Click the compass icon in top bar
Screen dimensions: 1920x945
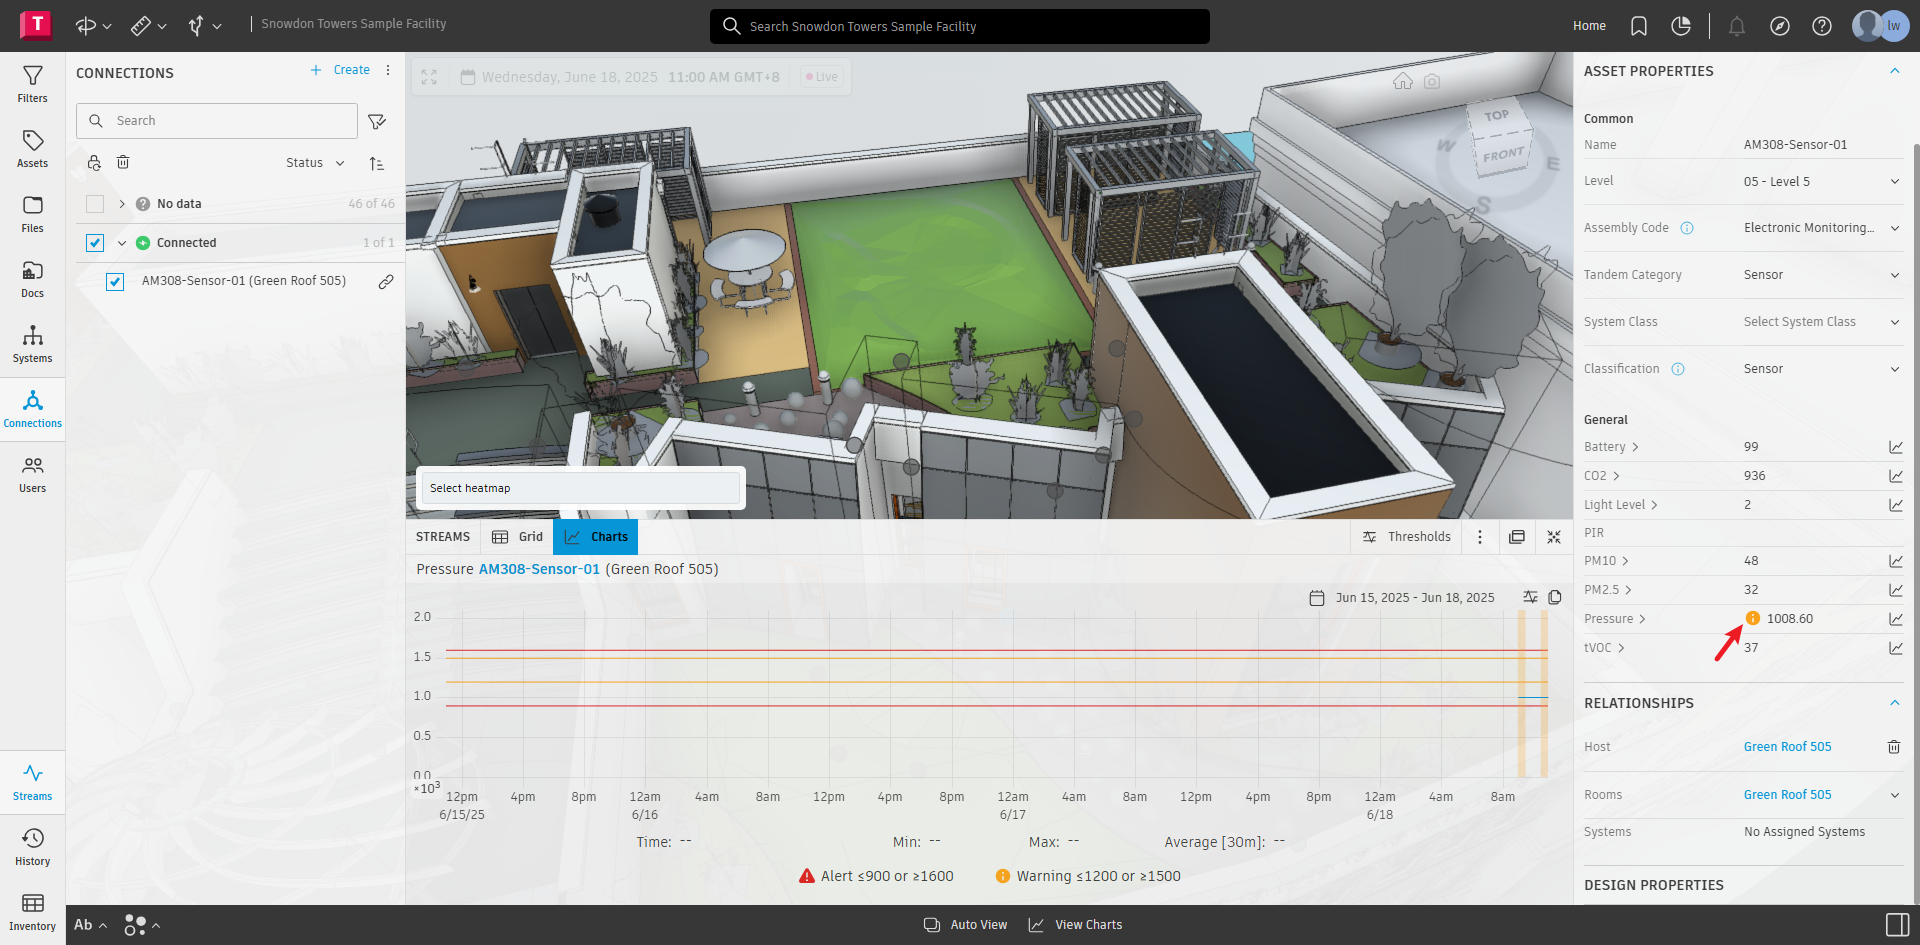(1780, 26)
